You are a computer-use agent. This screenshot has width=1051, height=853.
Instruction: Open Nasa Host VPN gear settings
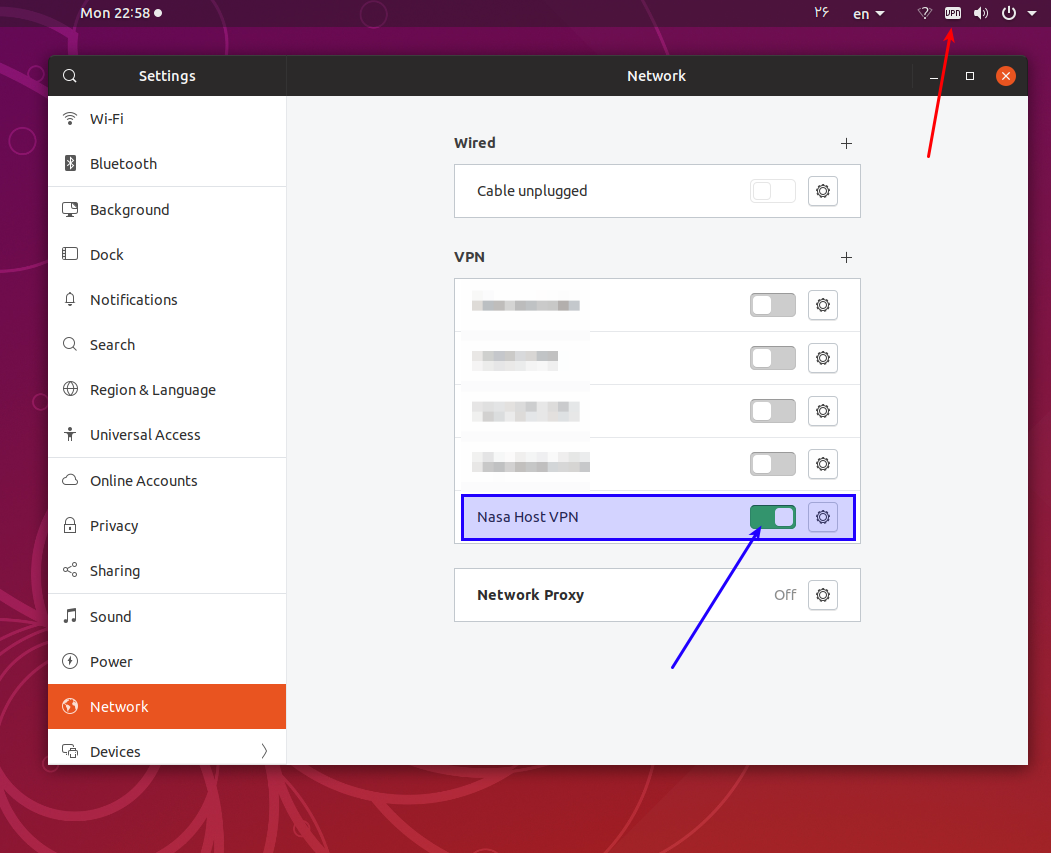823,517
